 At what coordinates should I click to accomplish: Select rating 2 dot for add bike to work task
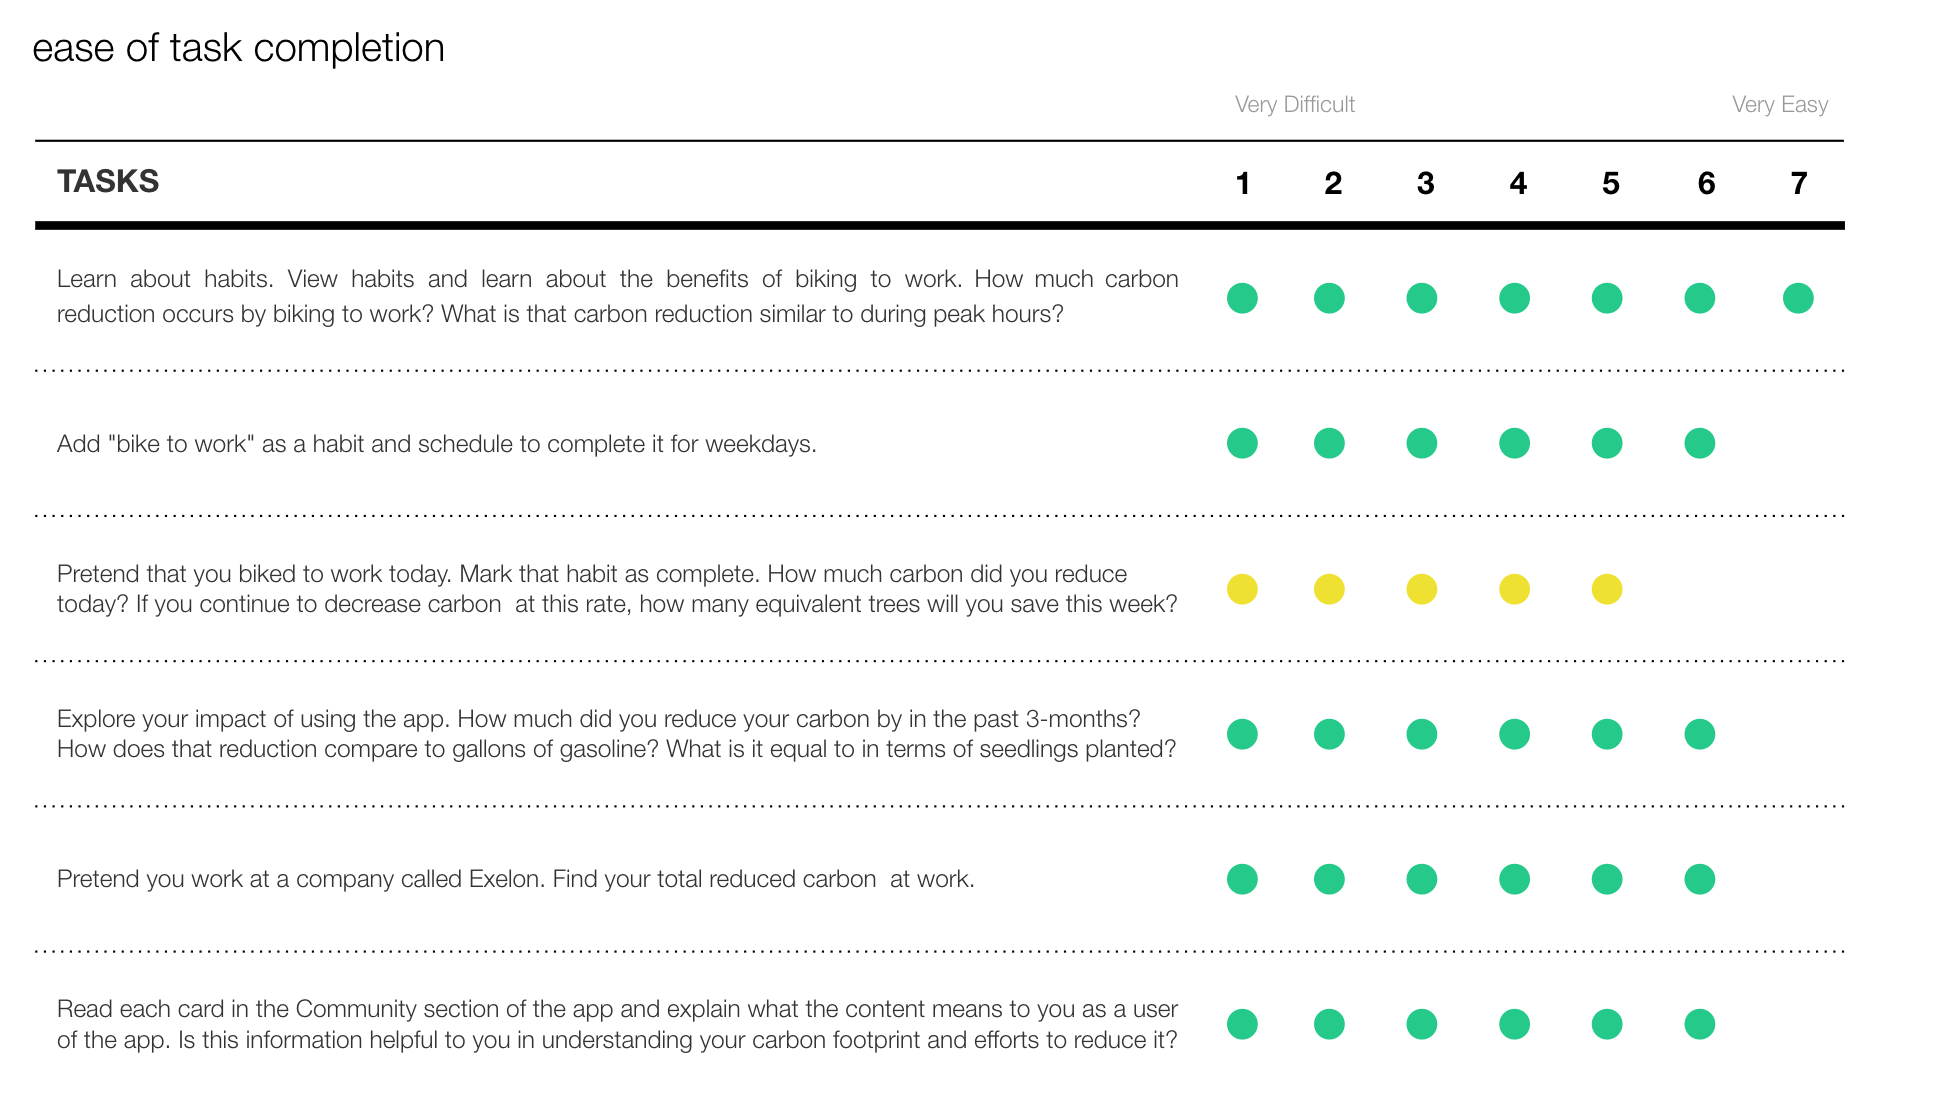tap(1329, 443)
